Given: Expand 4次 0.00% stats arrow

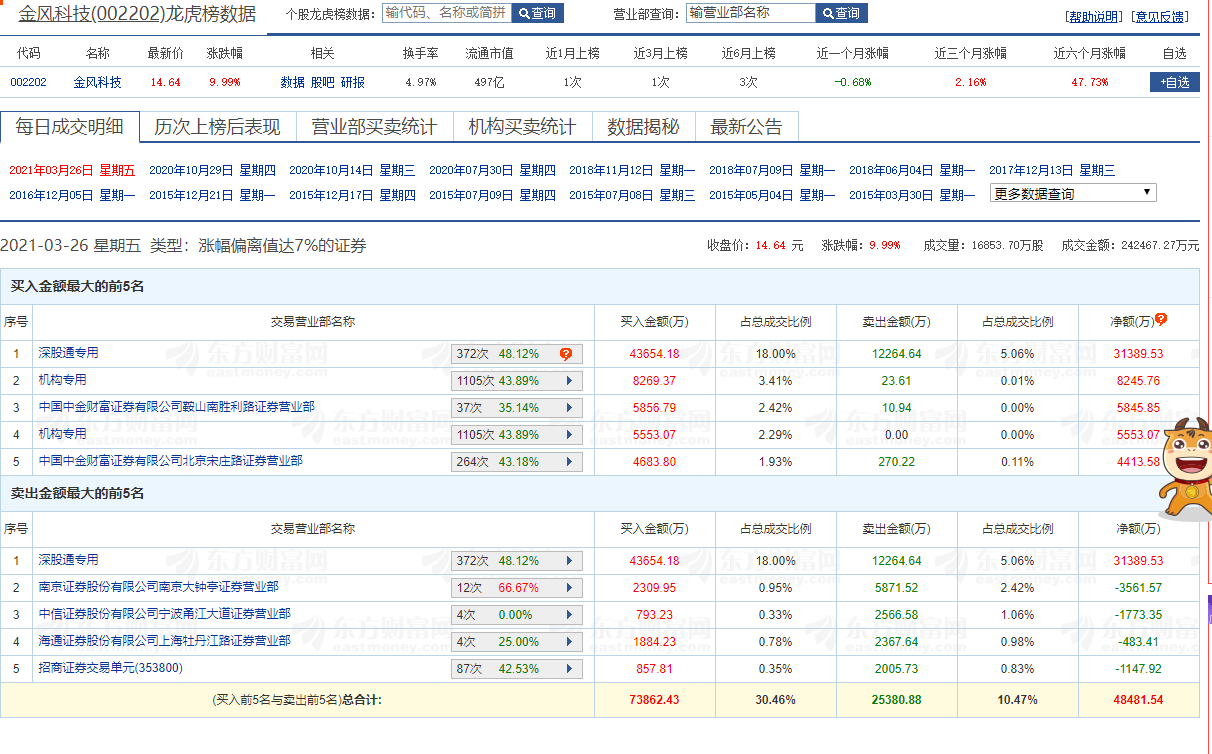Looking at the screenshot, I should click(x=570, y=615).
